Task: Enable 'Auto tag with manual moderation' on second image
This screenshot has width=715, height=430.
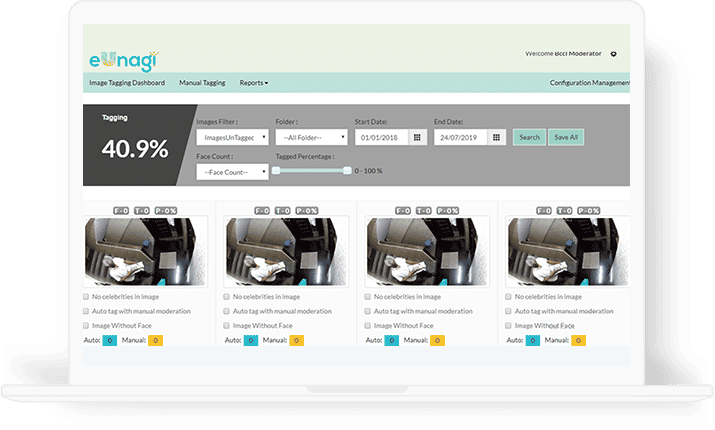Action: coord(227,311)
